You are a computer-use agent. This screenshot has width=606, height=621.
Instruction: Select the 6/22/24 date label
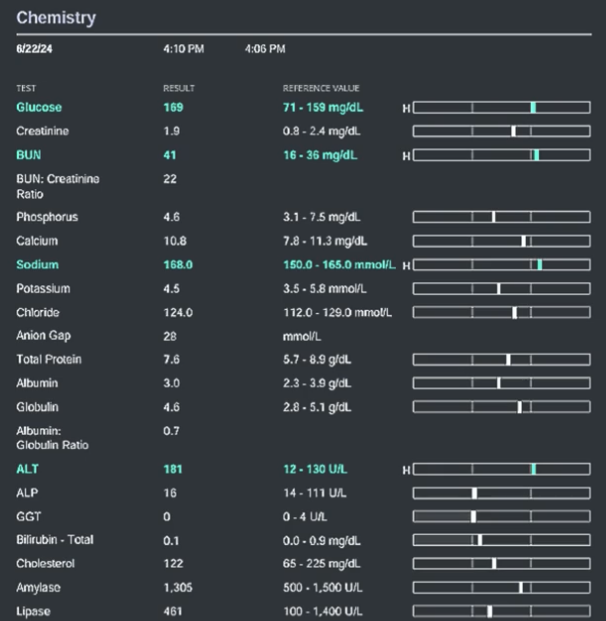point(34,49)
